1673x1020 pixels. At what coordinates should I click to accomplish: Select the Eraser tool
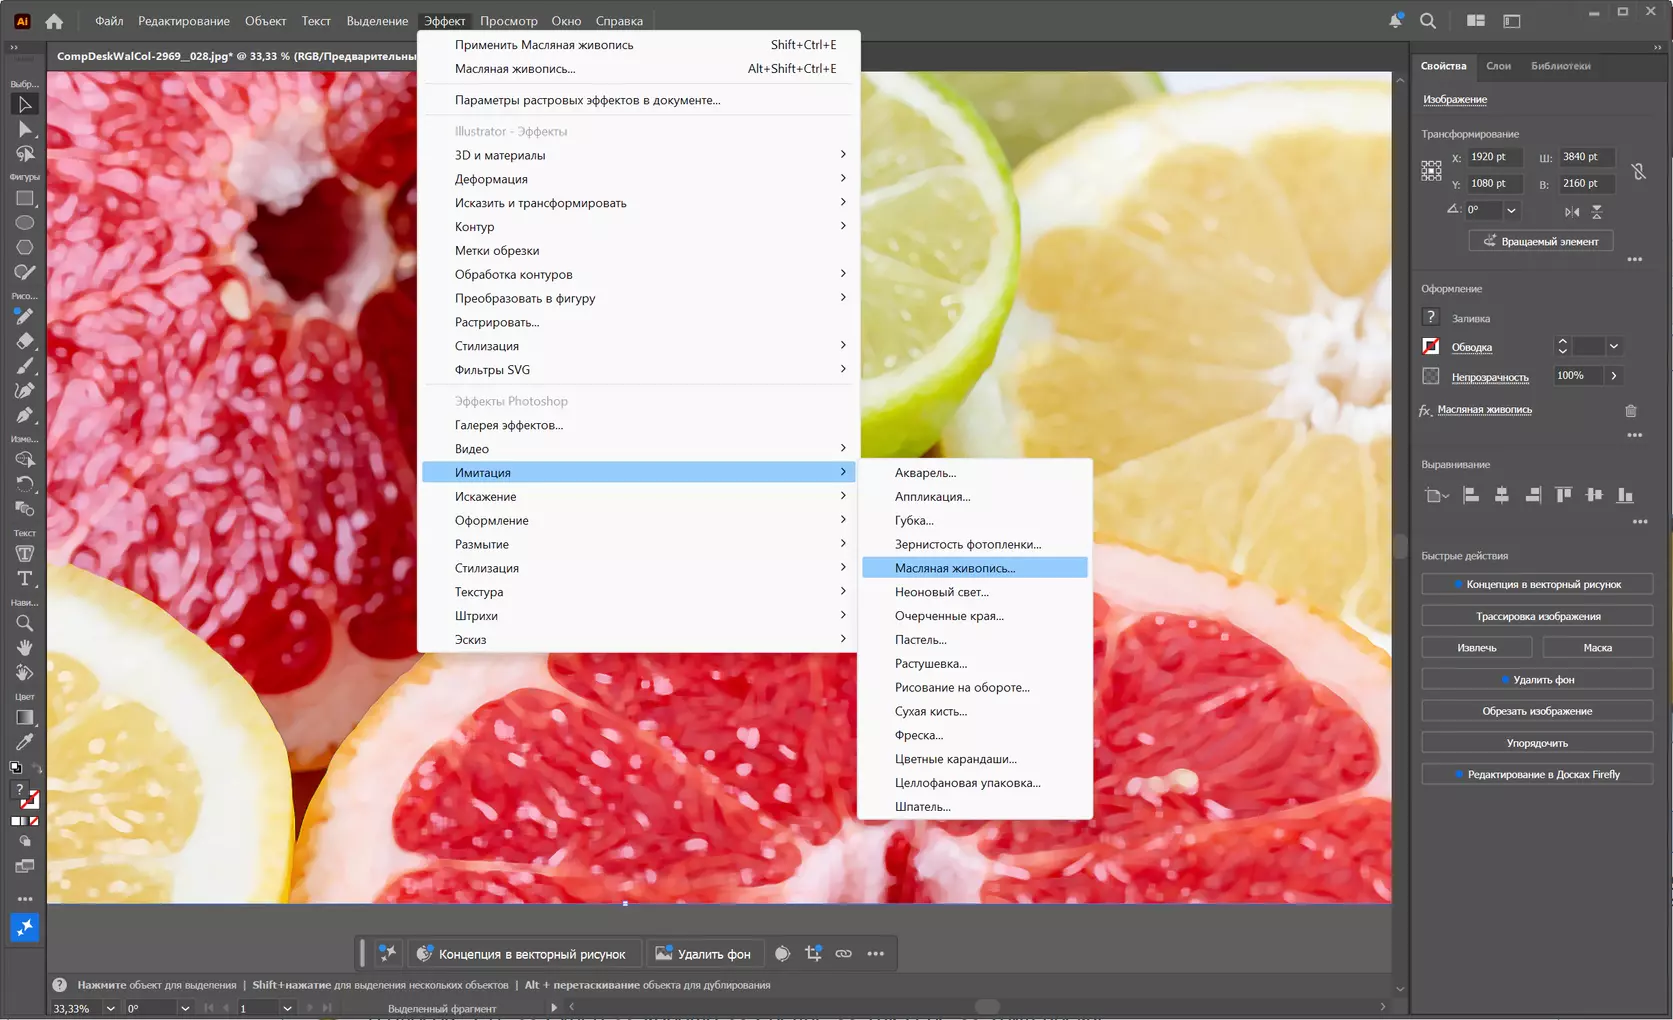point(24,341)
